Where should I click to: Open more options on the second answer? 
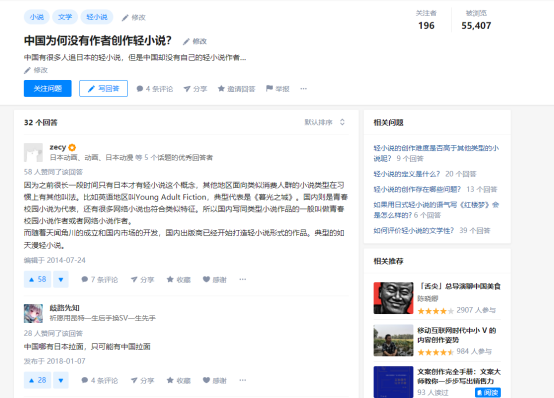click(x=242, y=380)
